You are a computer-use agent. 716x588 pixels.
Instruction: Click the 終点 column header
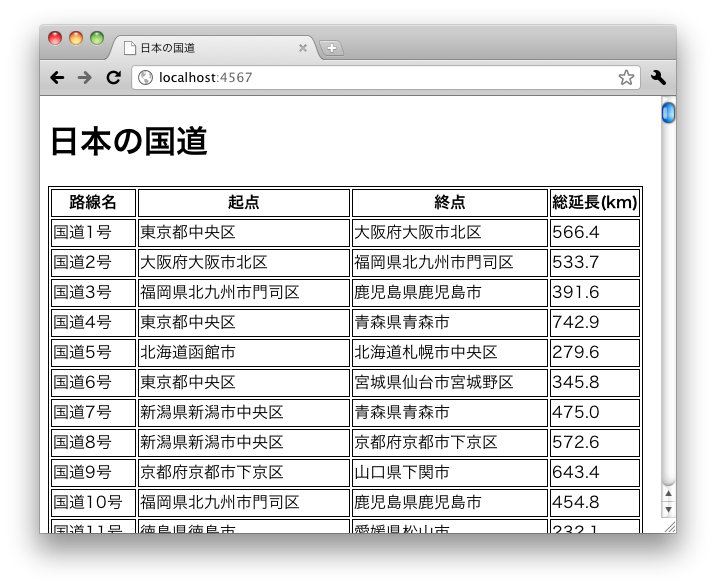coord(450,202)
